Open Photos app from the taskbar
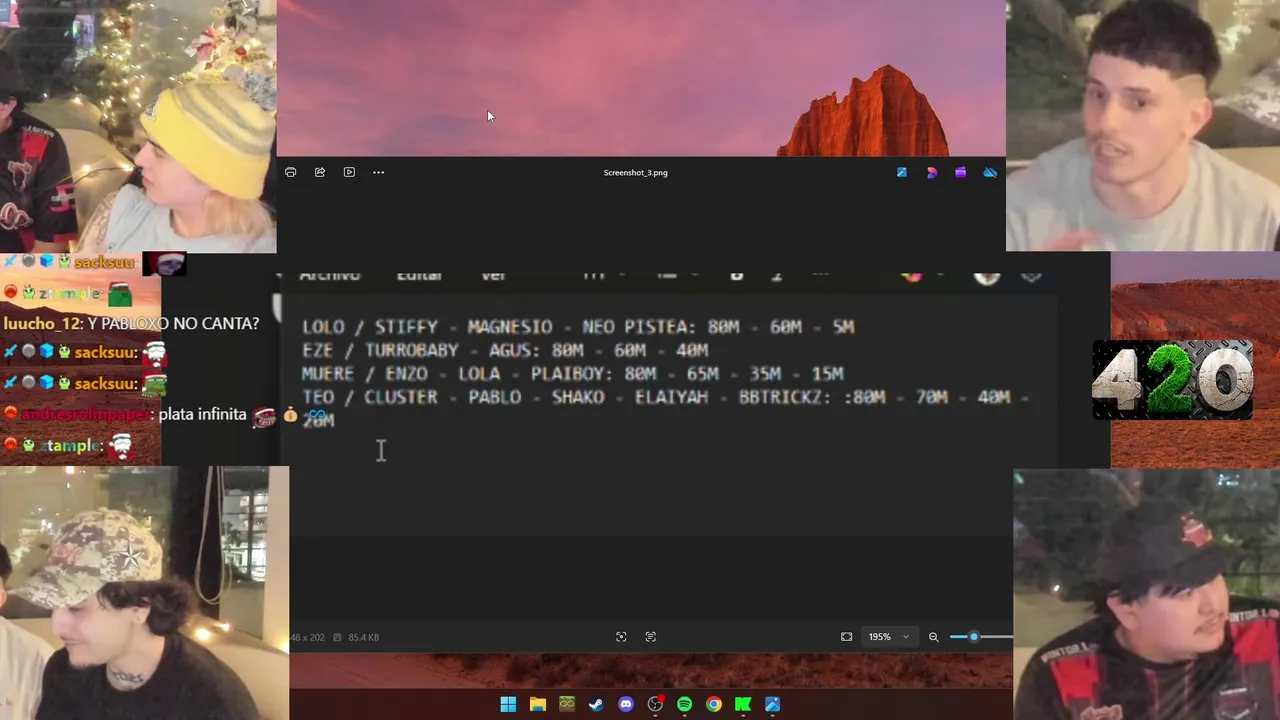Screen dimensions: 1280x720 pyautogui.click(x=772, y=704)
